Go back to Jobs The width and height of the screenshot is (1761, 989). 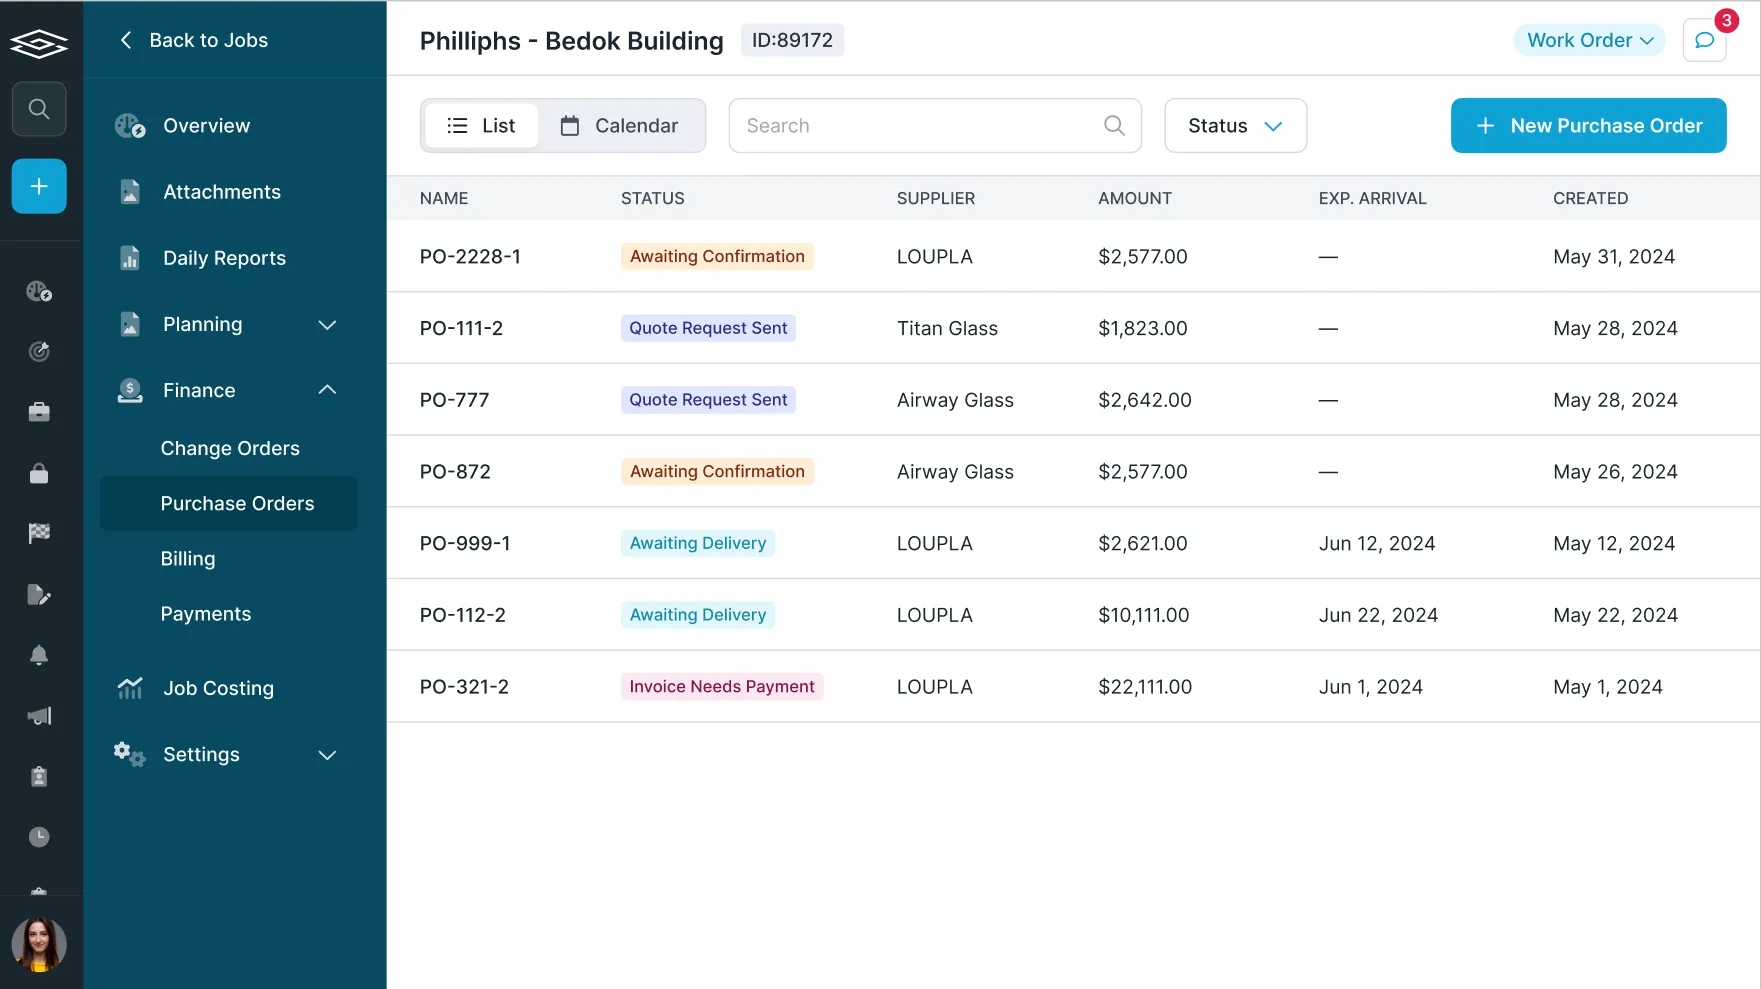tap(194, 40)
